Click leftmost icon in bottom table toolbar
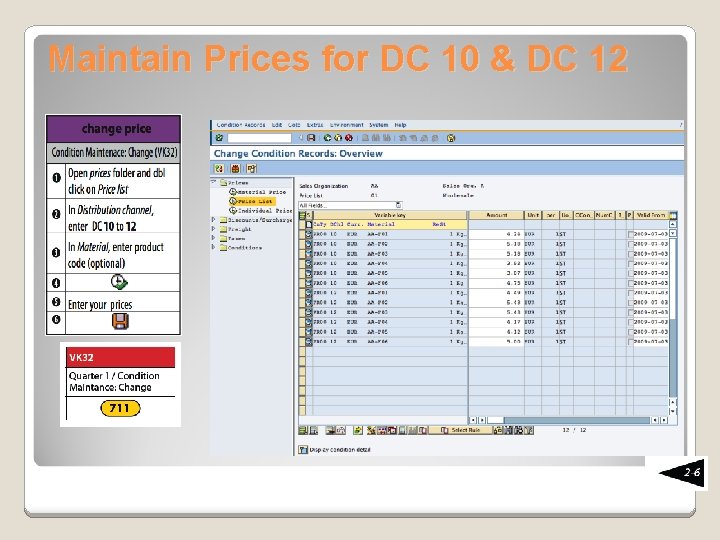720x540 pixels. tap(303, 430)
